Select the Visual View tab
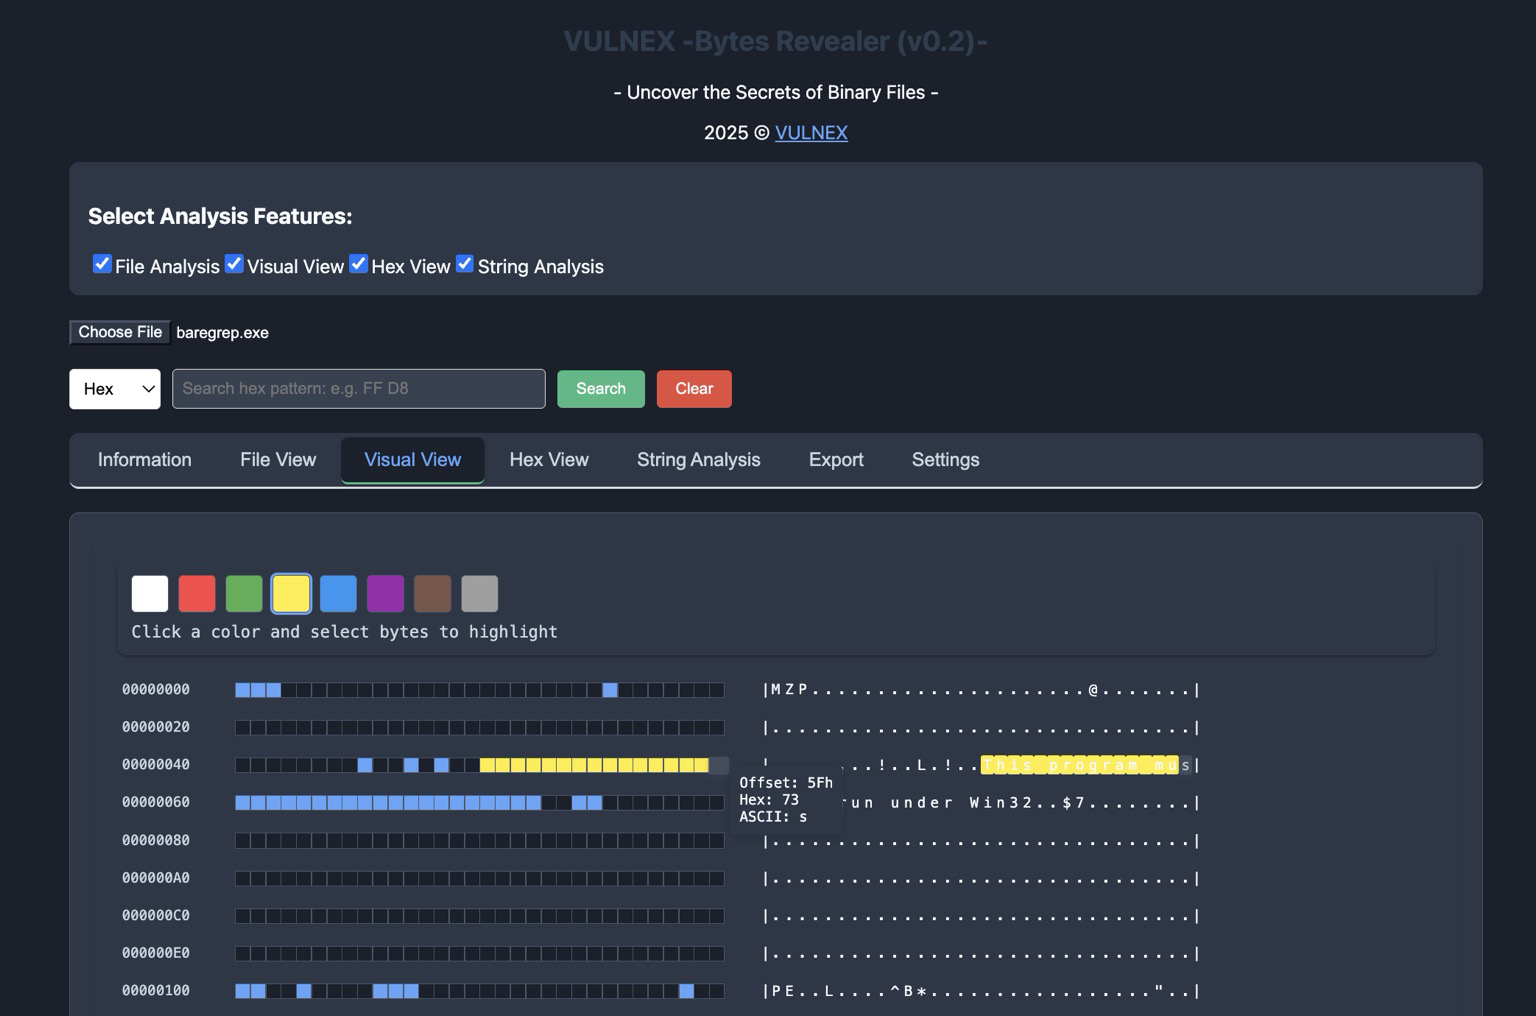Screen dimensions: 1536x1016 click(x=413, y=460)
